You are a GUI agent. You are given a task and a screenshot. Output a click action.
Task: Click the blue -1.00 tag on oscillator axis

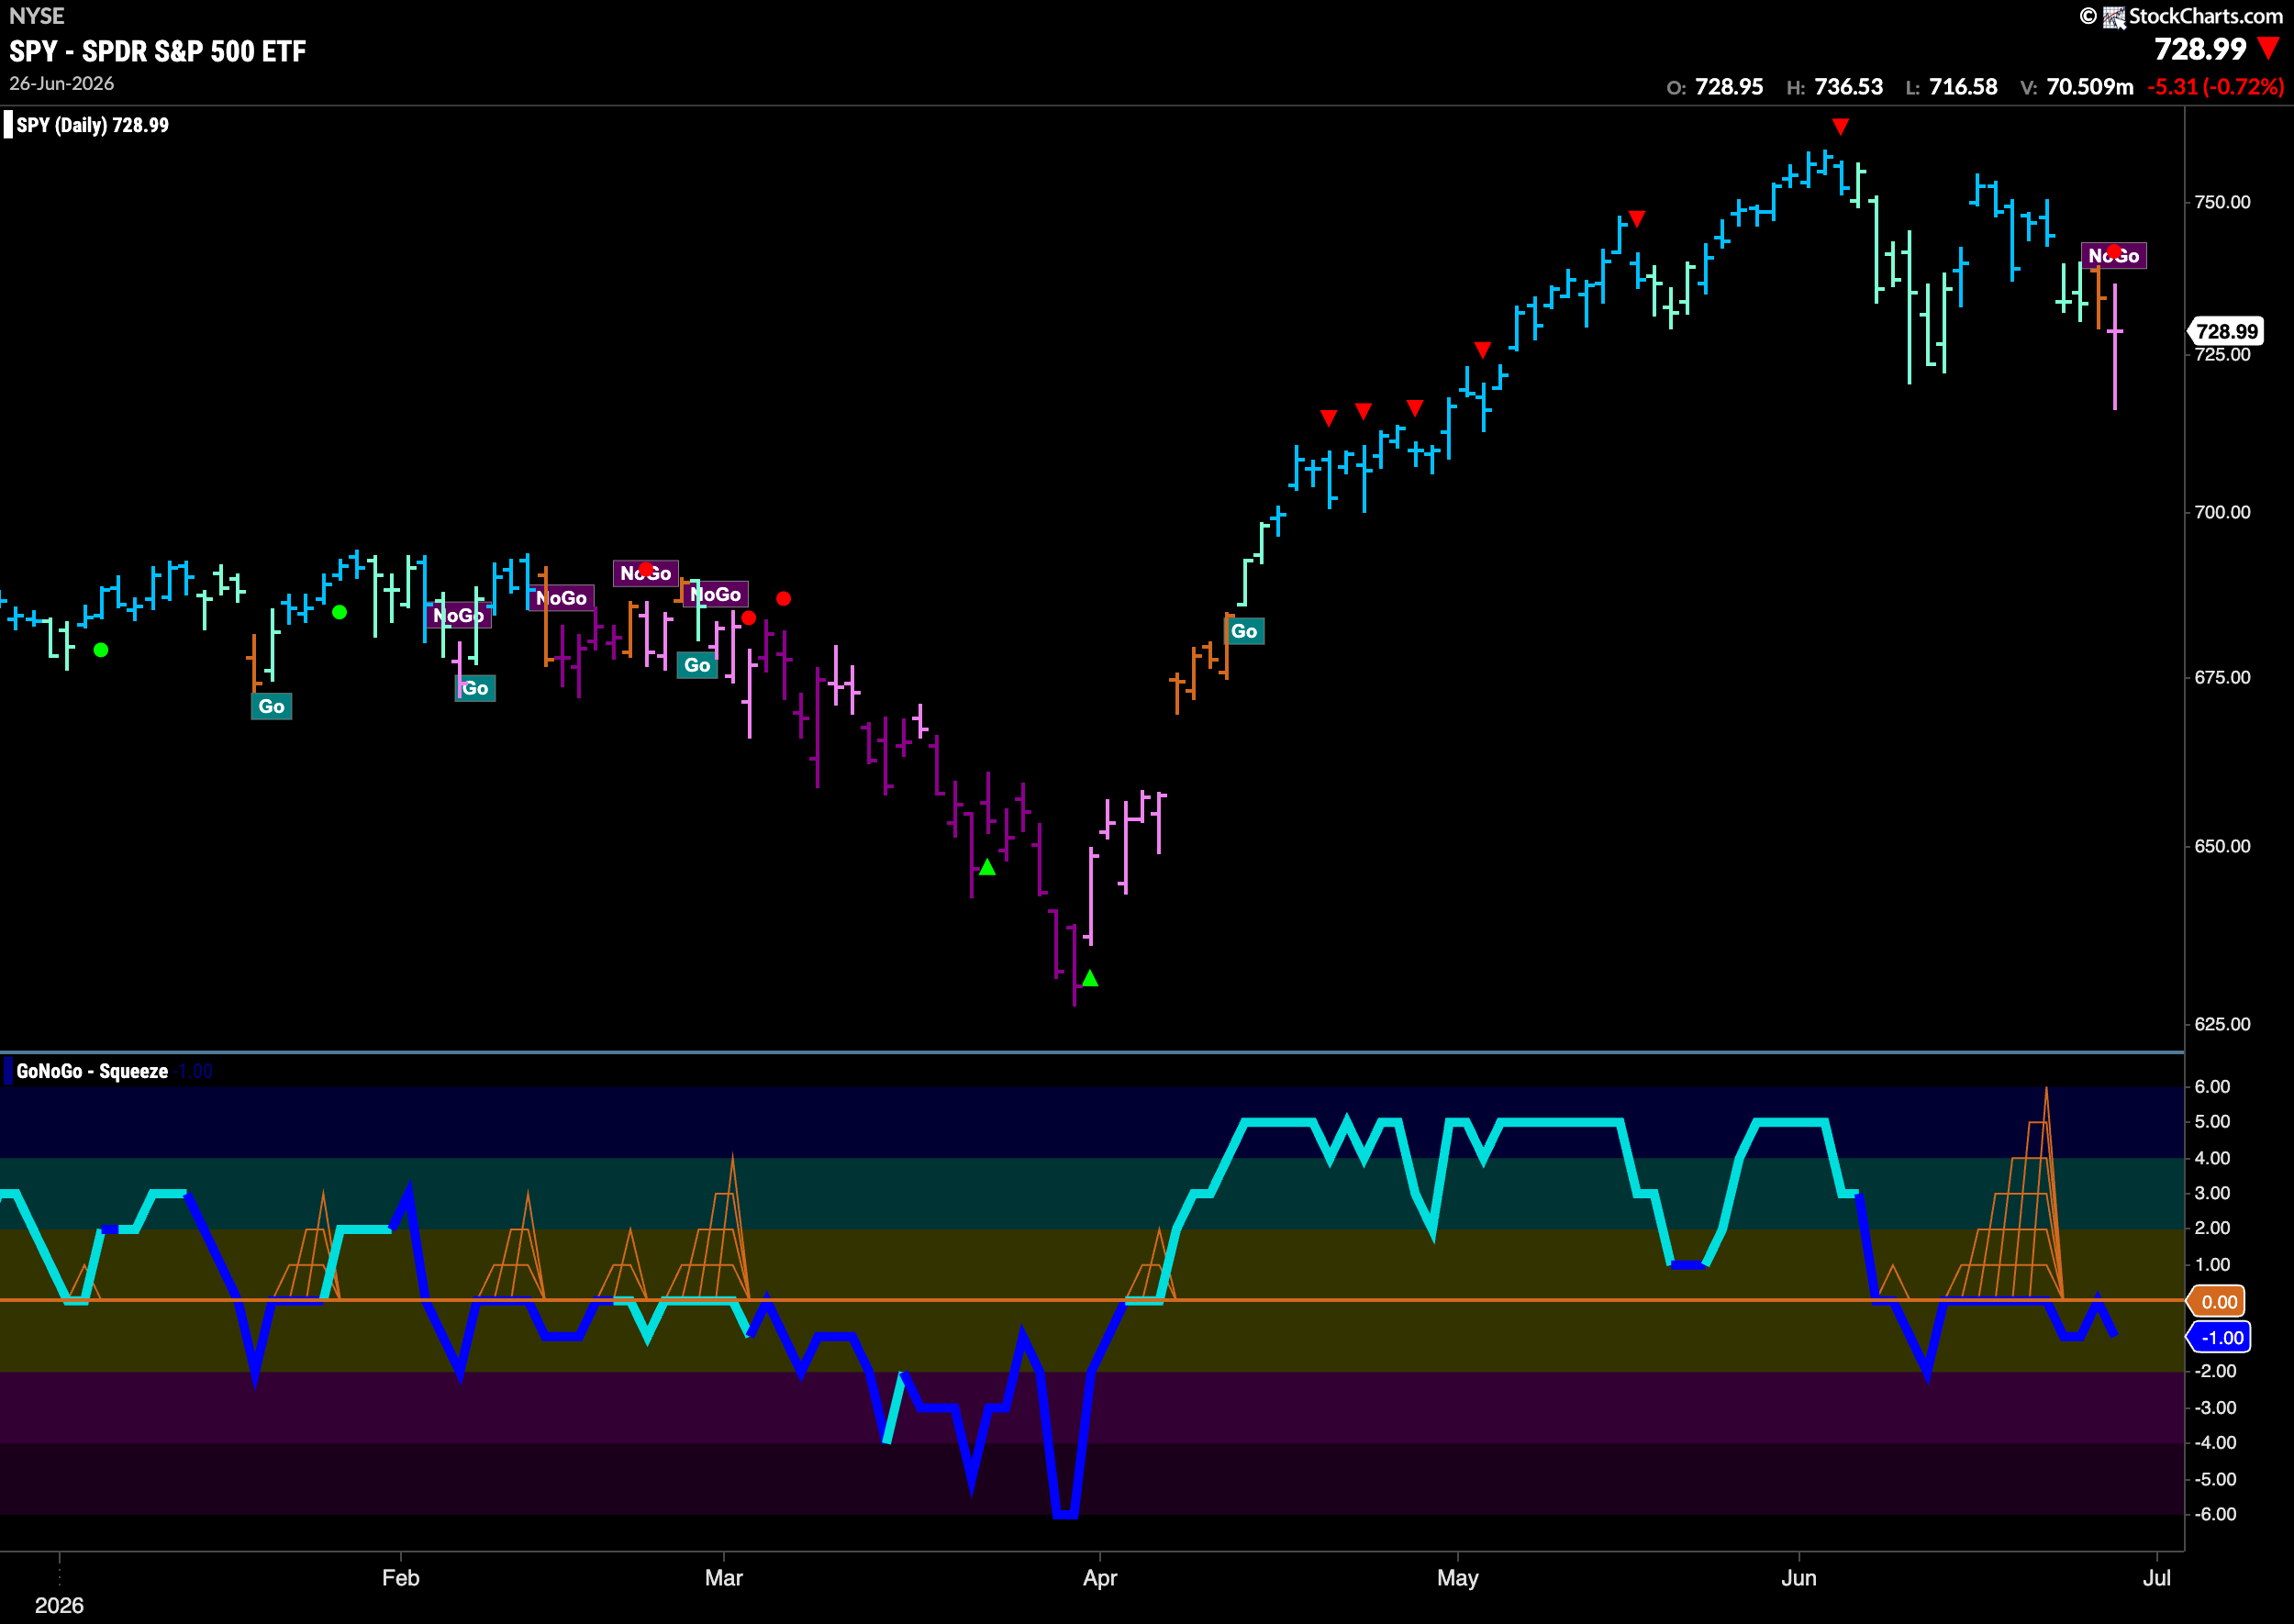[2221, 1337]
